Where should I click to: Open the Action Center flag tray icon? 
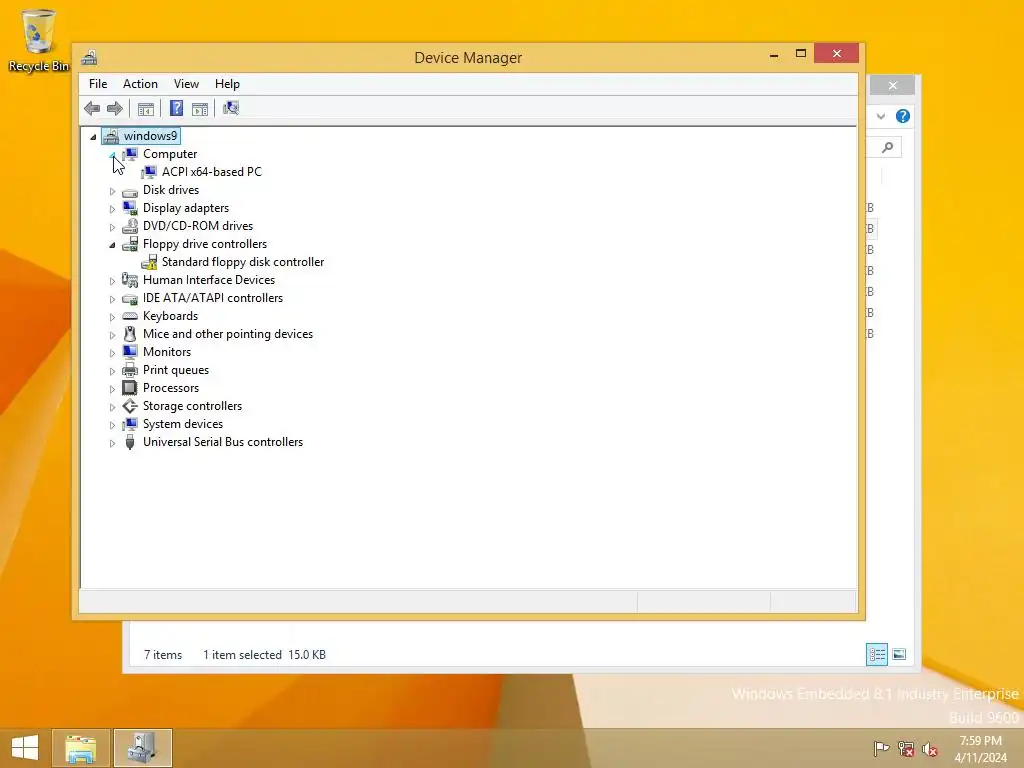click(x=881, y=749)
